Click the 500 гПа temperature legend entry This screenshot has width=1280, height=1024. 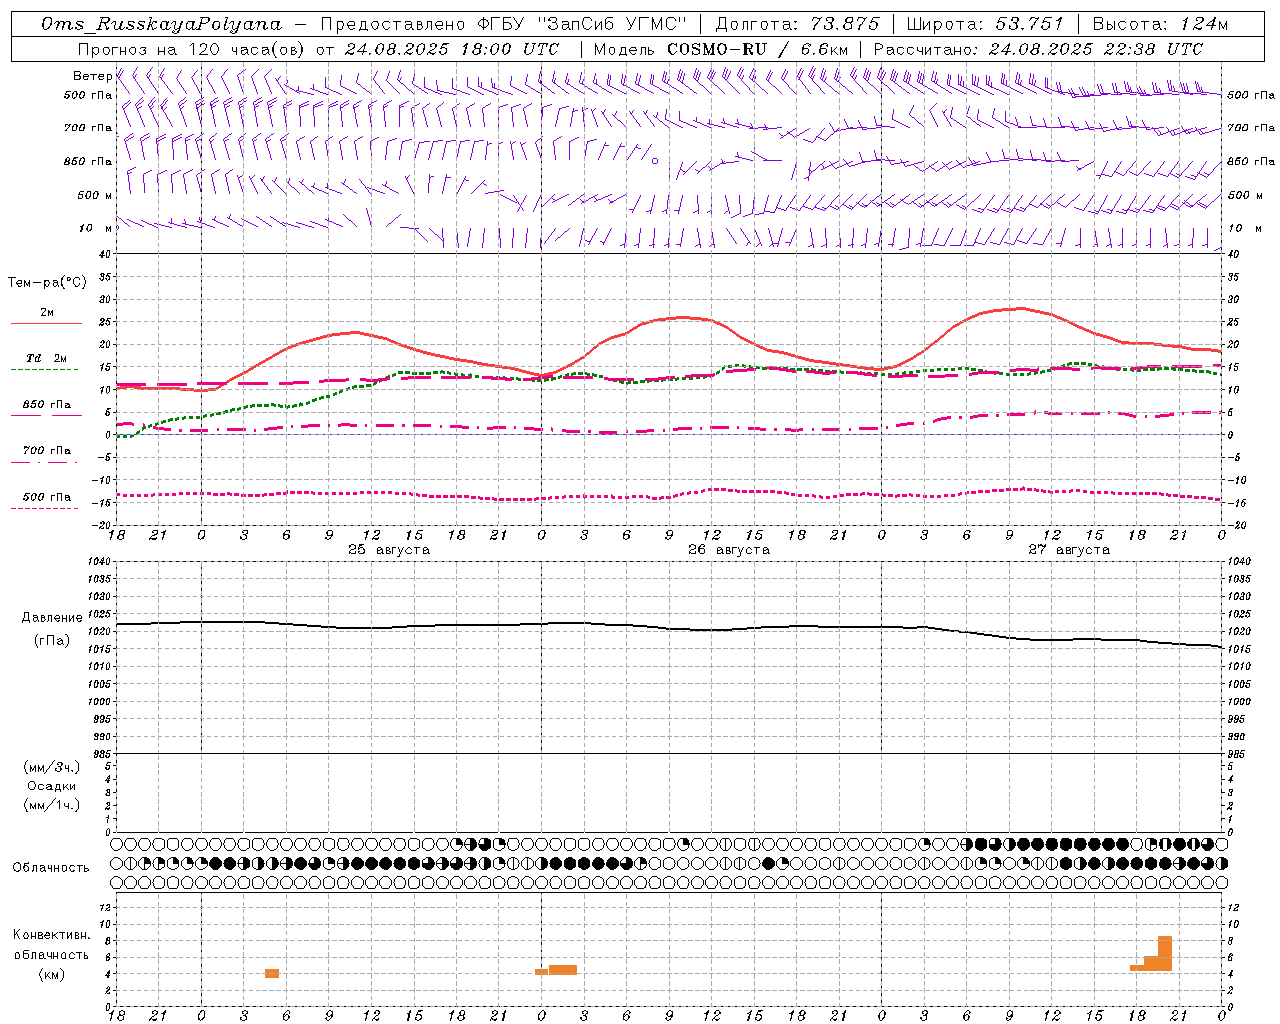tap(46, 501)
